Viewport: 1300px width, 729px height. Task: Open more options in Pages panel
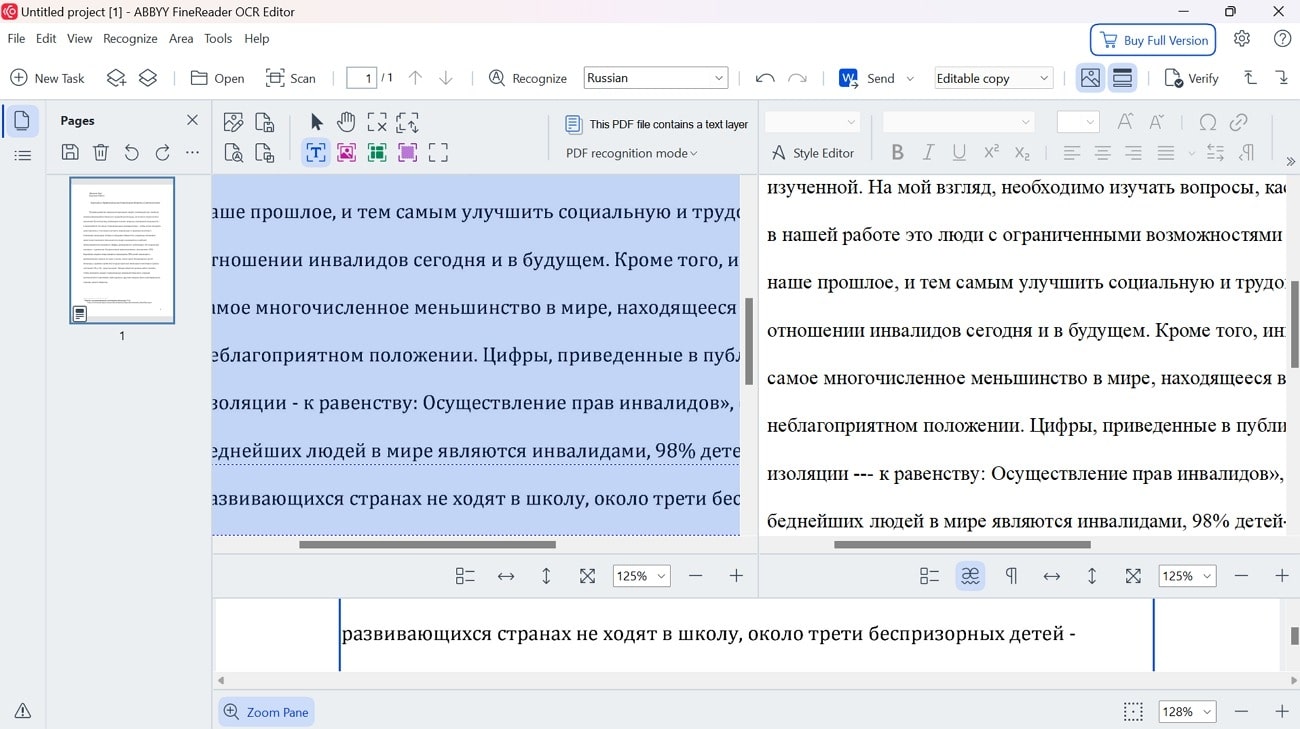pyautogui.click(x=192, y=152)
